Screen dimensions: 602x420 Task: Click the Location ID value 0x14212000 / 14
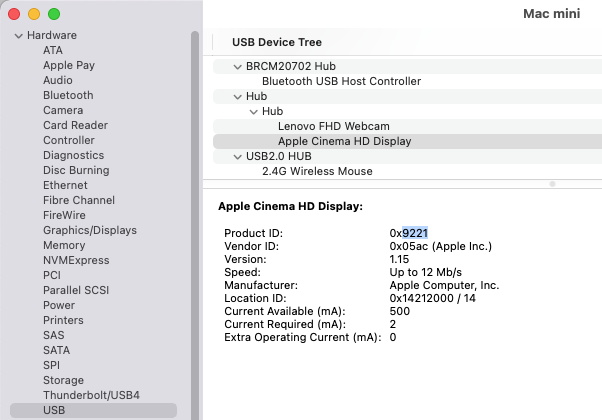pos(432,298)
